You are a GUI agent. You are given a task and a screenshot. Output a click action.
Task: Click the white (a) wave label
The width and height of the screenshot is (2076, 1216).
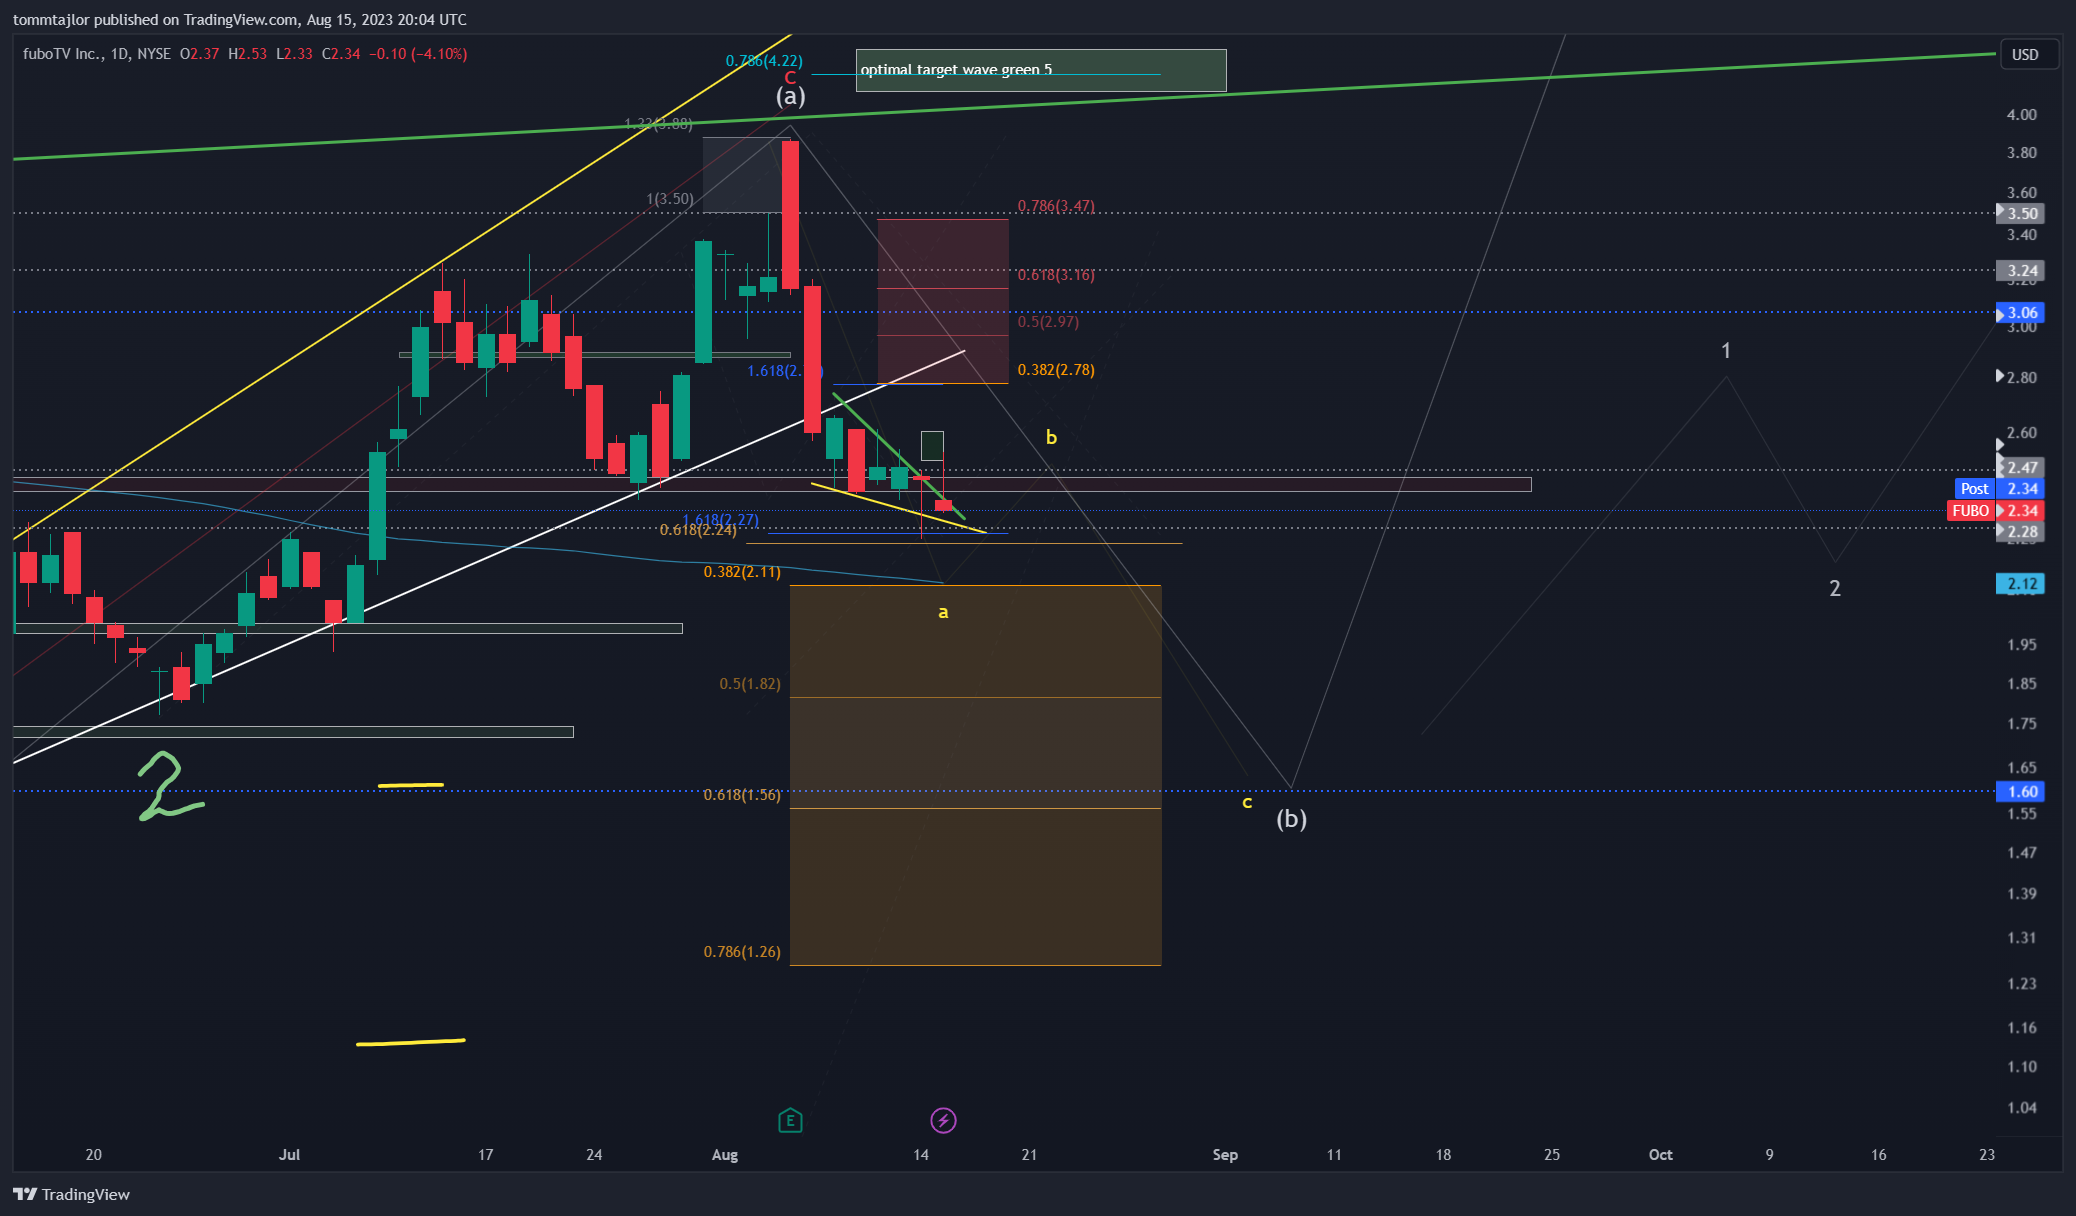pos(790,96)
